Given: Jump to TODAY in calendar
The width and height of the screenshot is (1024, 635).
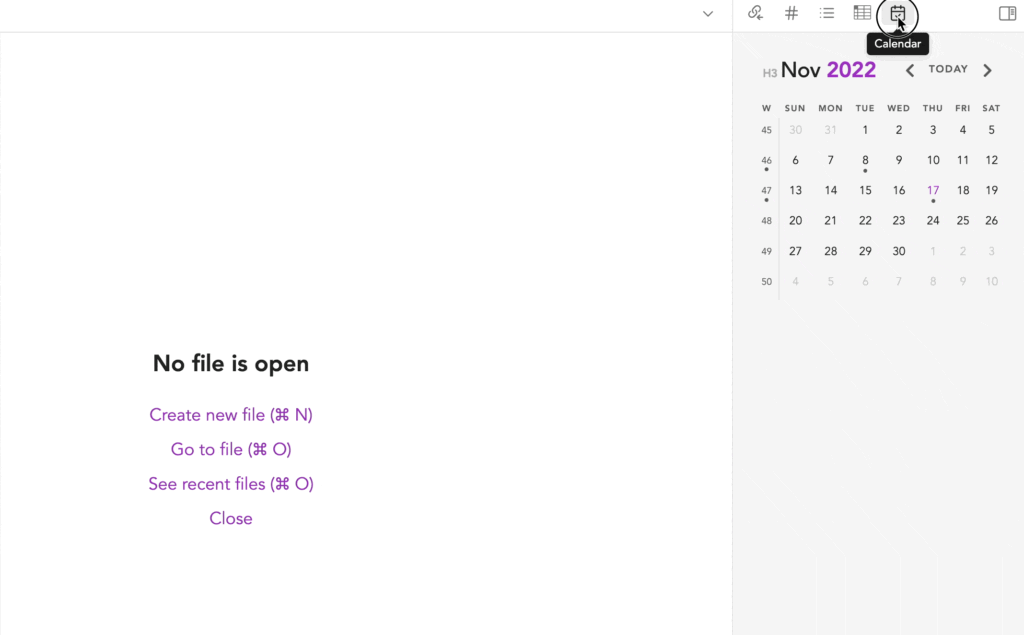Looking at the screenshot, I should (948, 70).
